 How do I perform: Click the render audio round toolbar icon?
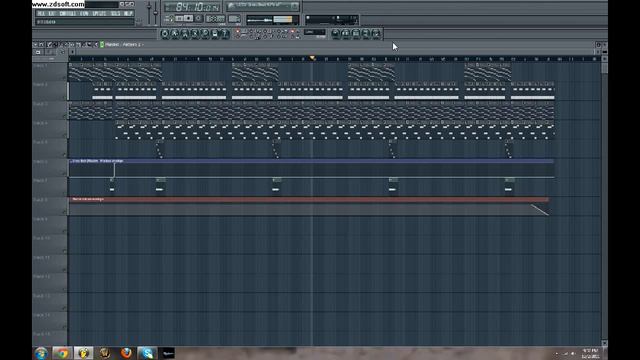[x=356, y=33]
